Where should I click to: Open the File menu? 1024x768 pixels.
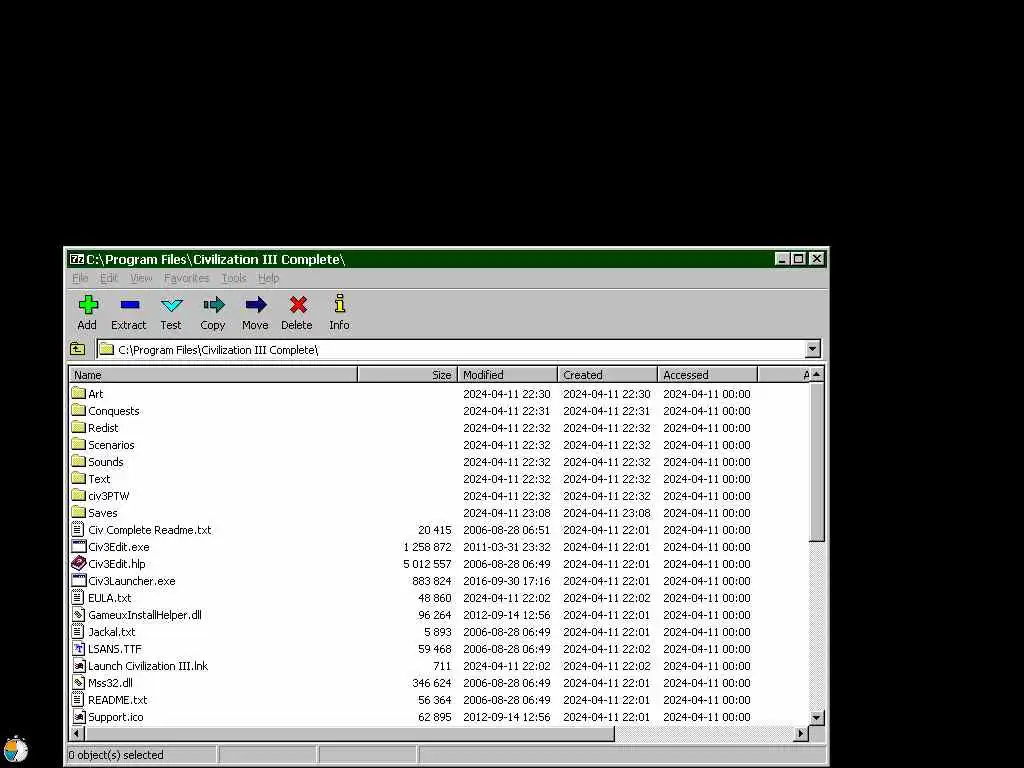80,278
